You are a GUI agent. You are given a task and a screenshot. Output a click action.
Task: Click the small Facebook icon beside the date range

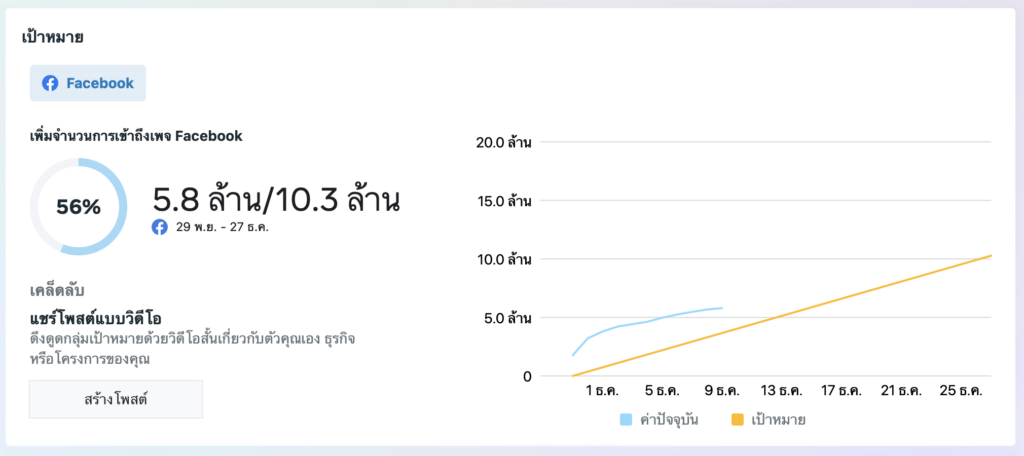[x=159, y=228]
